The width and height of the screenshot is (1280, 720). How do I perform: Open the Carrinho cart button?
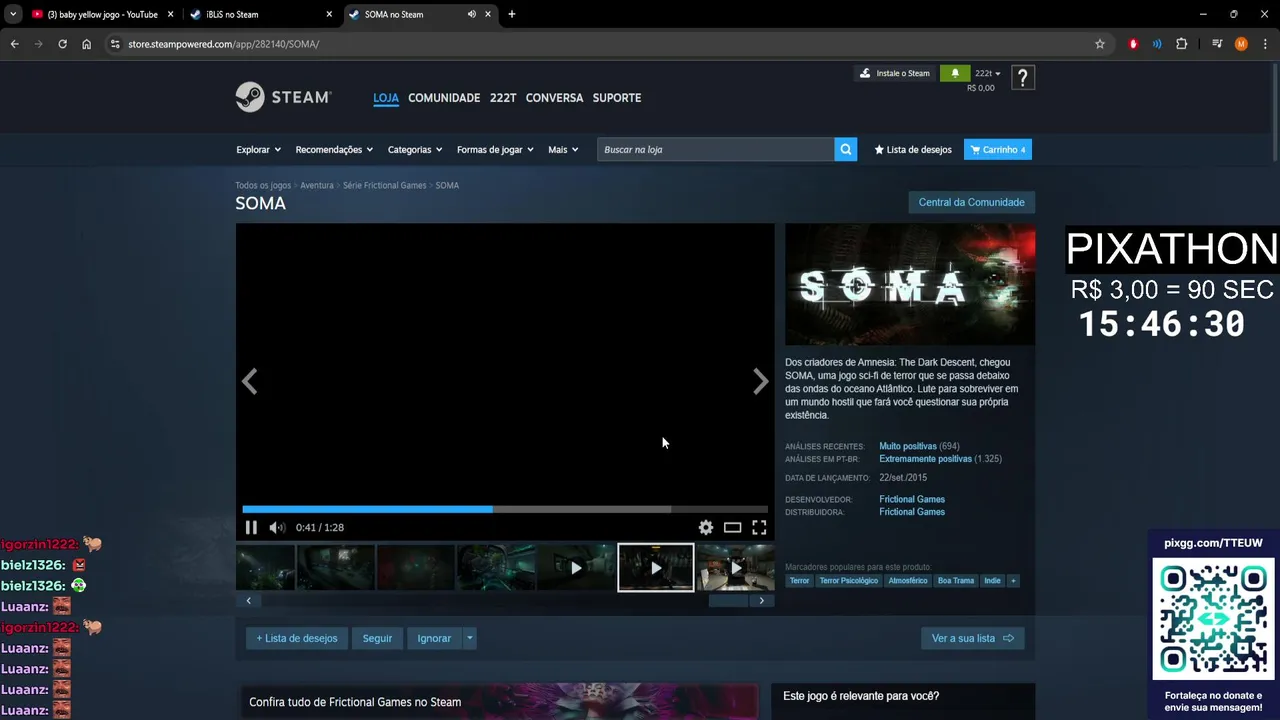(x=998, y=149)
